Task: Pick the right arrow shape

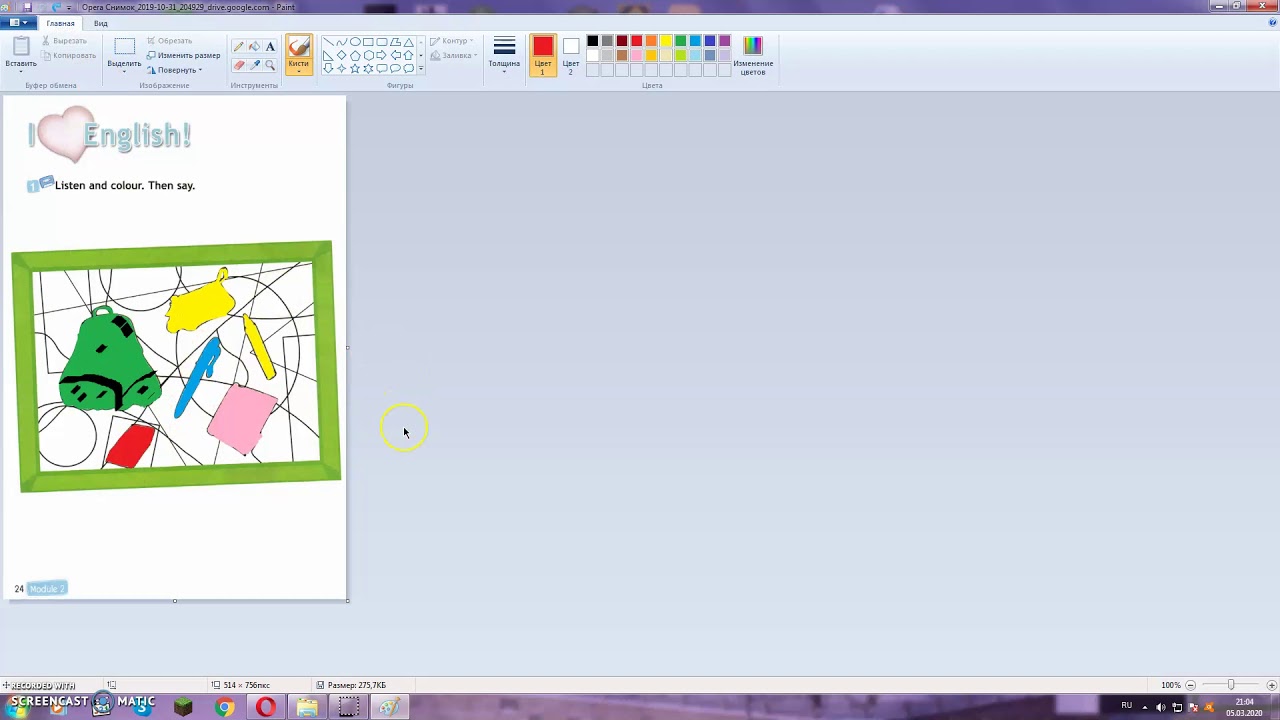Action: (381, 55)
